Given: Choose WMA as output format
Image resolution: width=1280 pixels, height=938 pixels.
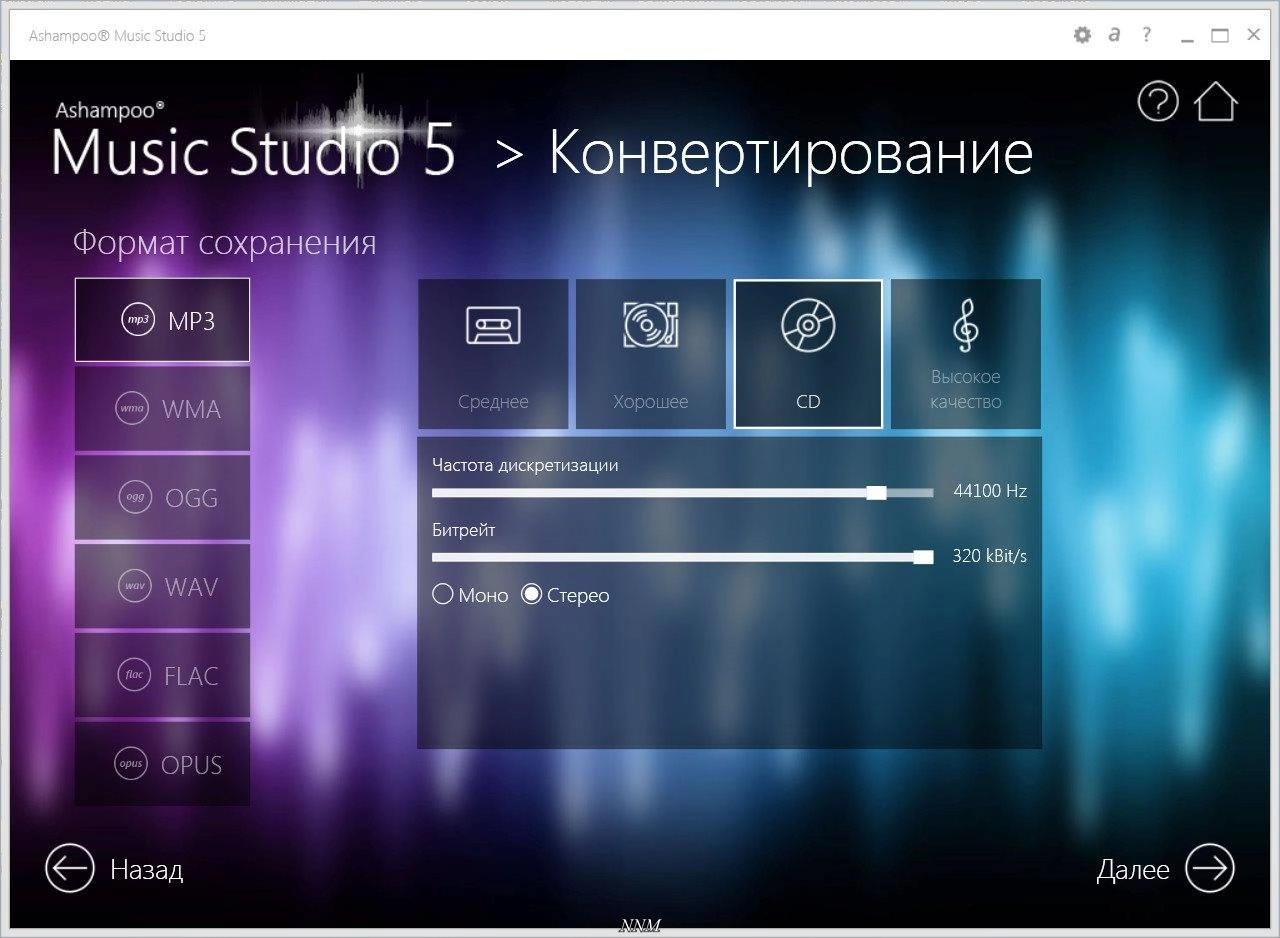Looking at the screenshot, I should point(162,409).
